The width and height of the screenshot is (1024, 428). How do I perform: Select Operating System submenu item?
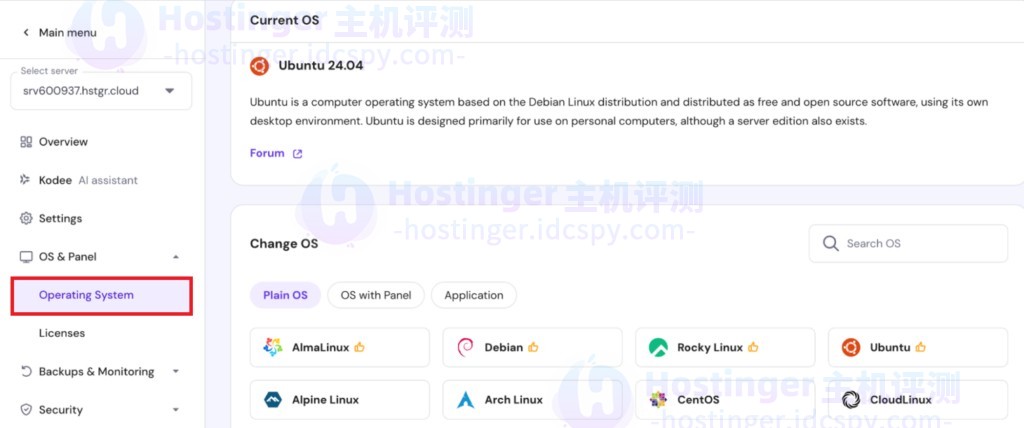pyautogui.click(x=101, y=295)
